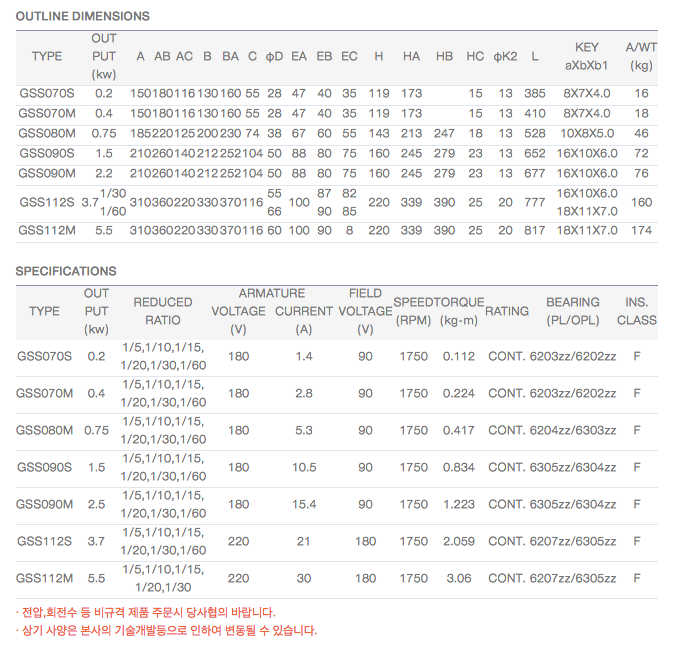
Task: Click the "ARMATURE" group header
Action: coord(272,293)
